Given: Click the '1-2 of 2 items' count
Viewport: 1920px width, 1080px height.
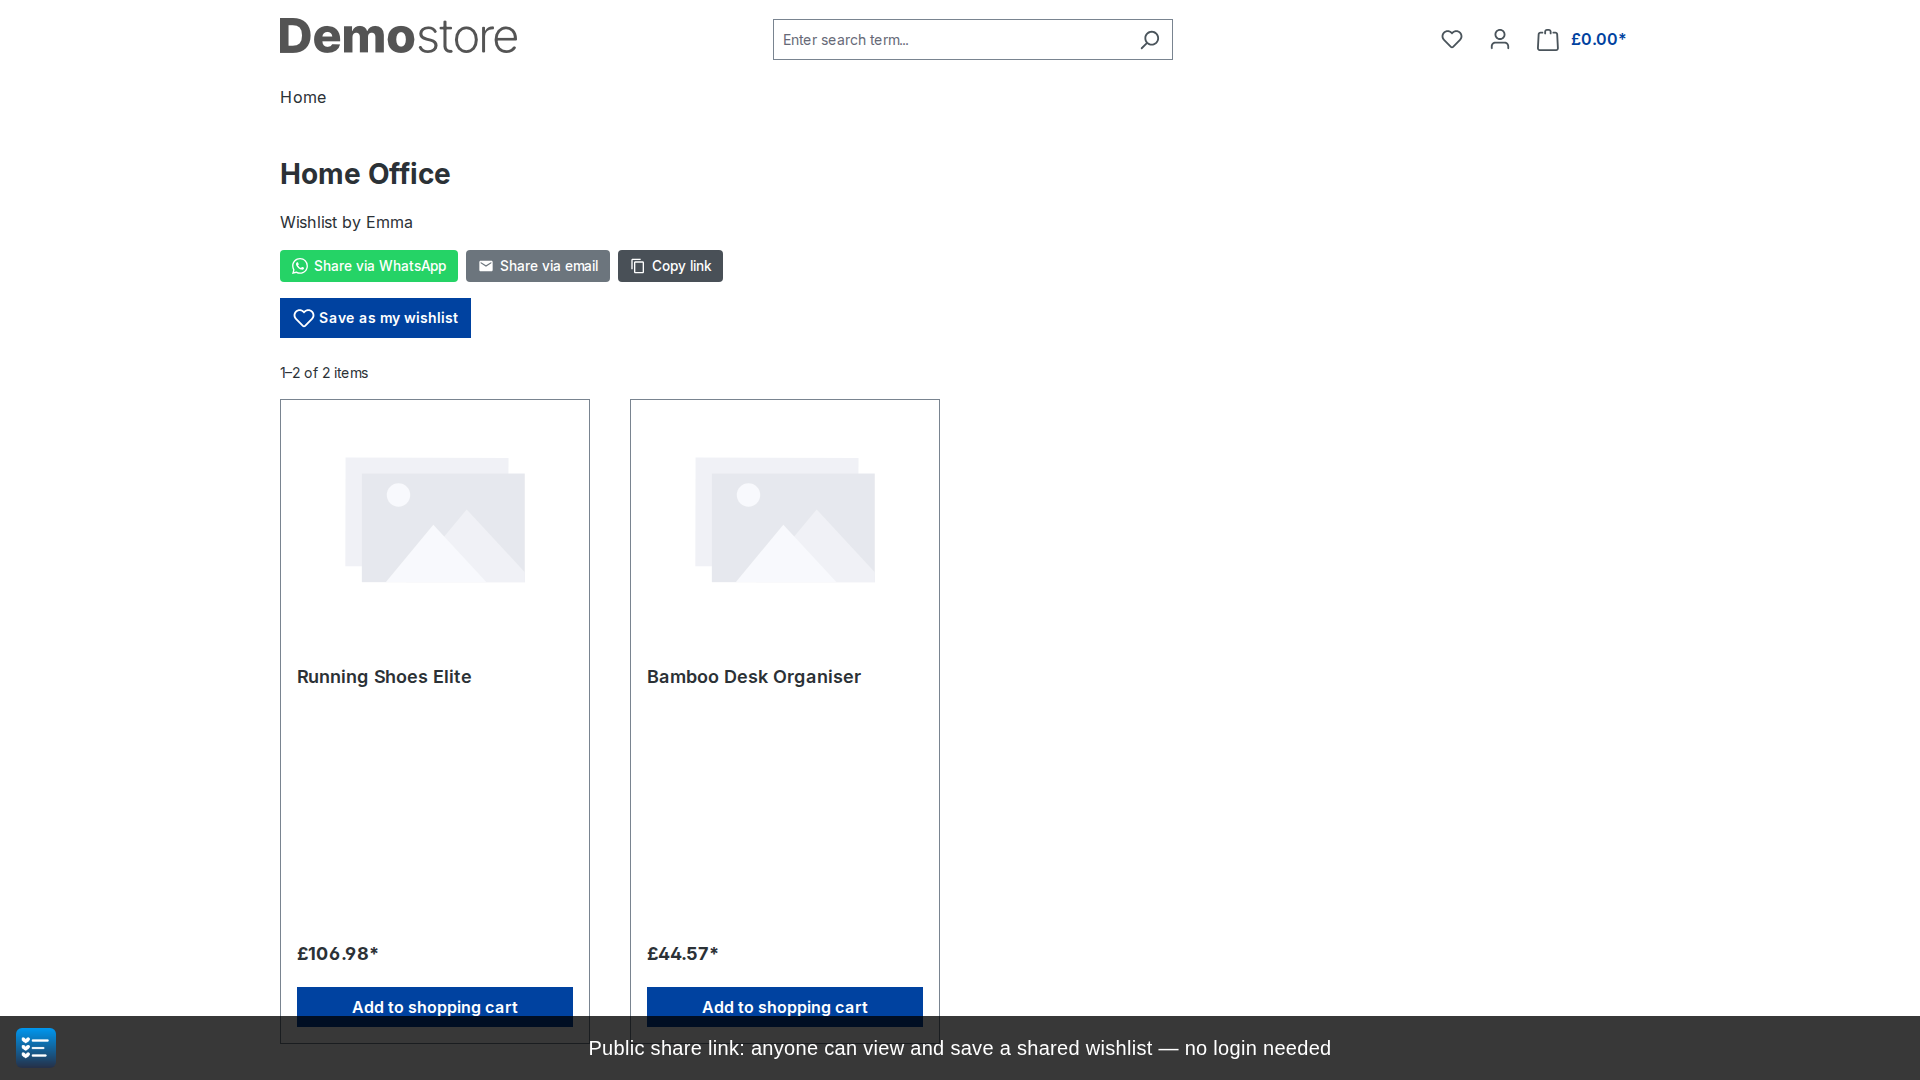Looking at the screenshot, I should (x=324, y=373).
